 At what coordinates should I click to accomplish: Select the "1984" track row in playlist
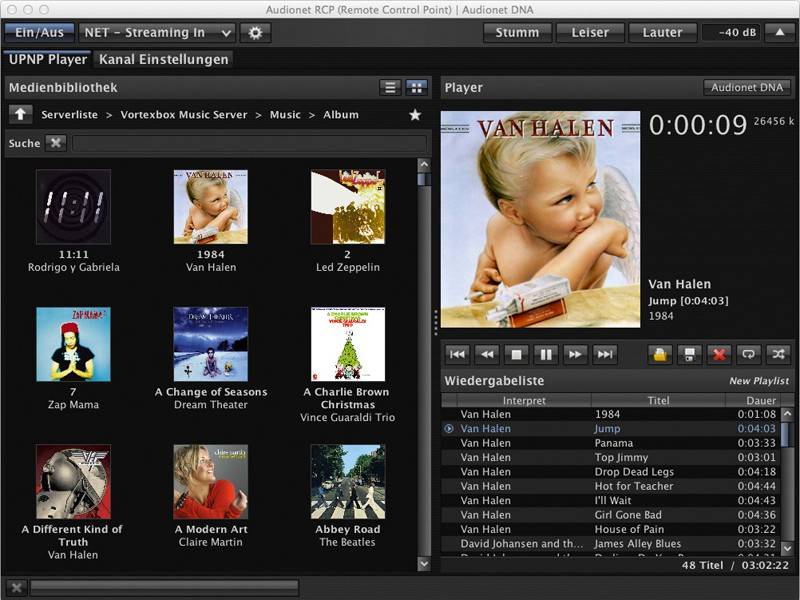[x=611, y=414]
